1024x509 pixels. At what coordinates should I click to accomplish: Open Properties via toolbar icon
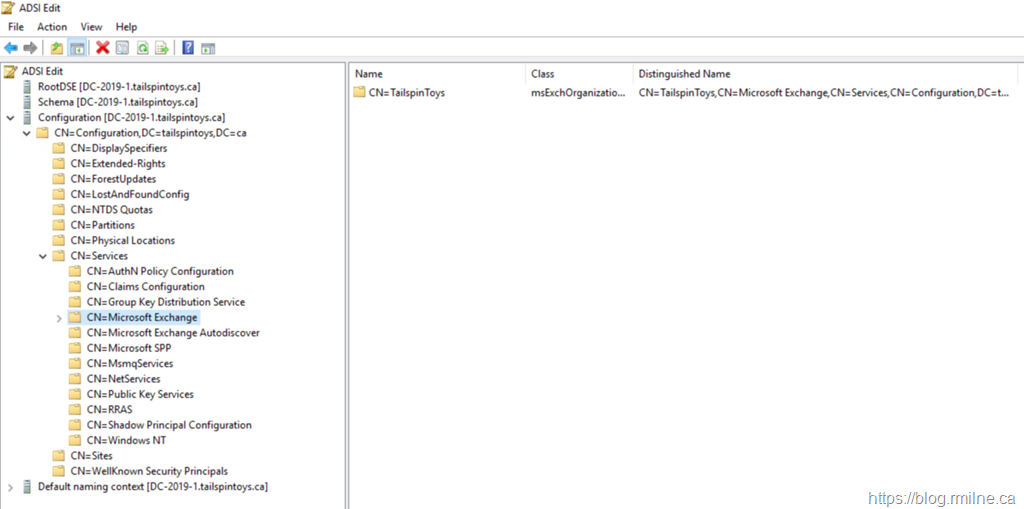[x=122, y=48]
